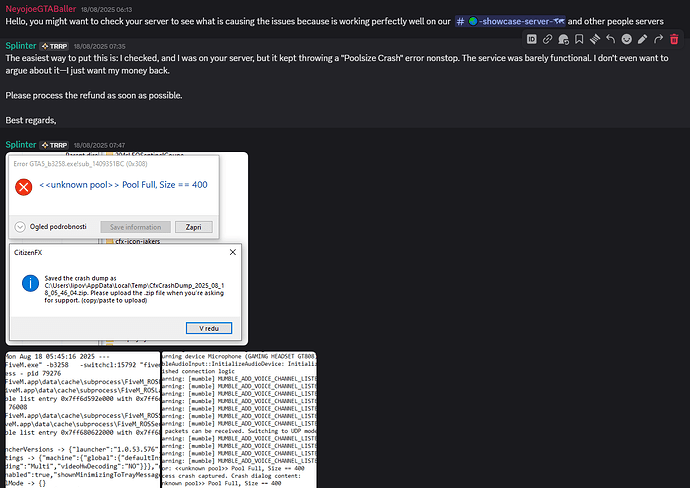Open NeyojoeGTABaller's user profile
This screenshot has height=488, width=690.
coord(40,9)
